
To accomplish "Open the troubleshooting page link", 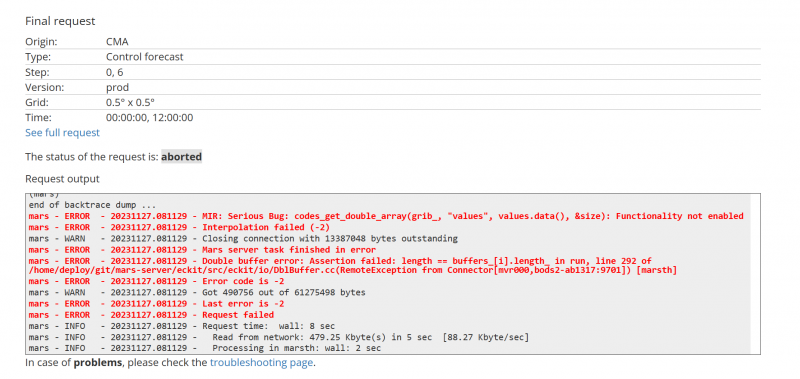I will click(x=261, y=363).
